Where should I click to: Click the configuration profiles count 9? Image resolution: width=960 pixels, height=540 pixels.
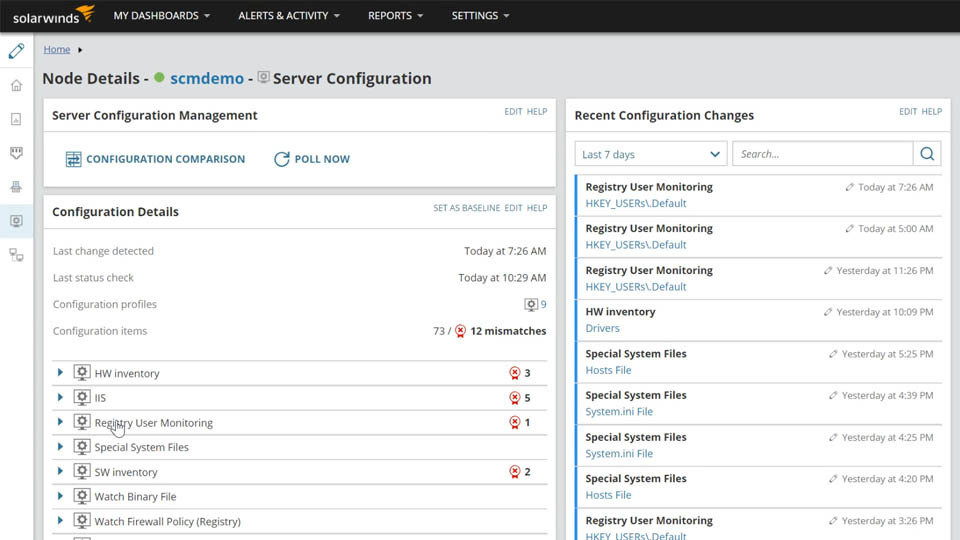(x=543, y=304)
